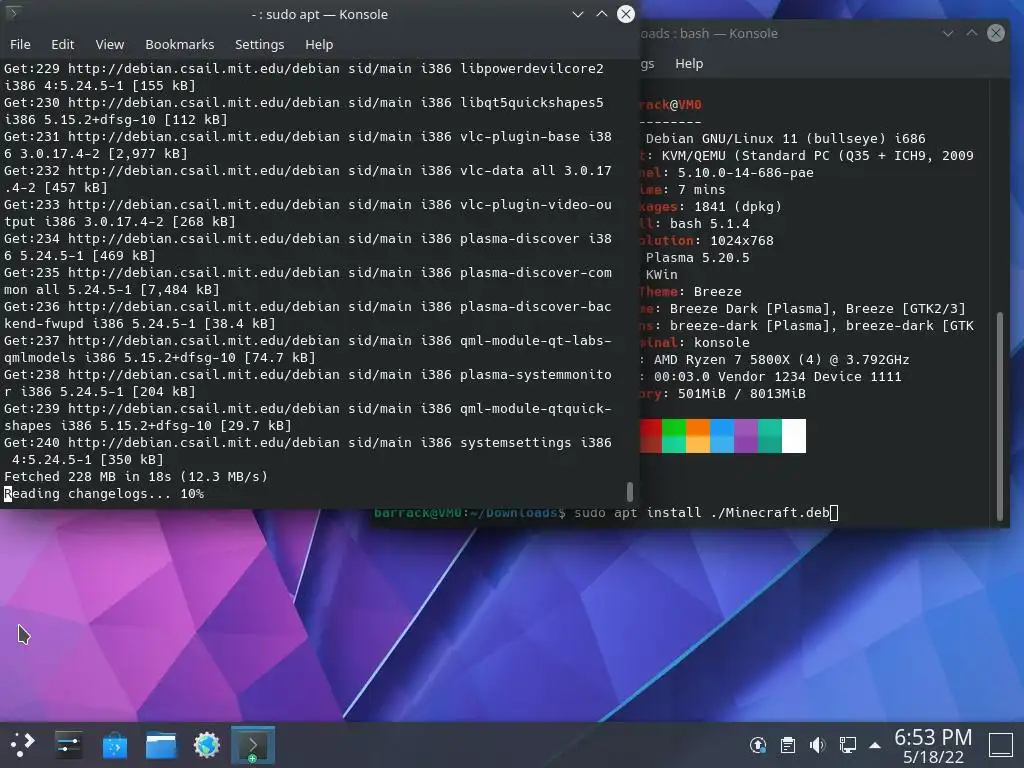Image resolution: width=1024 pixels, height=768 pixels.
Task: Click 'Fetched 228 MB in 18s' line
Action: pos(136,477)
